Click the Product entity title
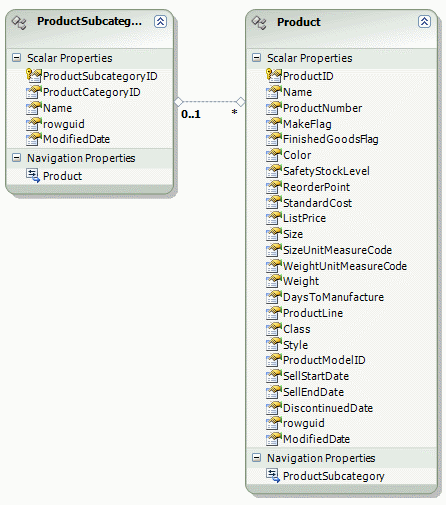The height and width of the screenshot is (505, 446). coord(299,22)
